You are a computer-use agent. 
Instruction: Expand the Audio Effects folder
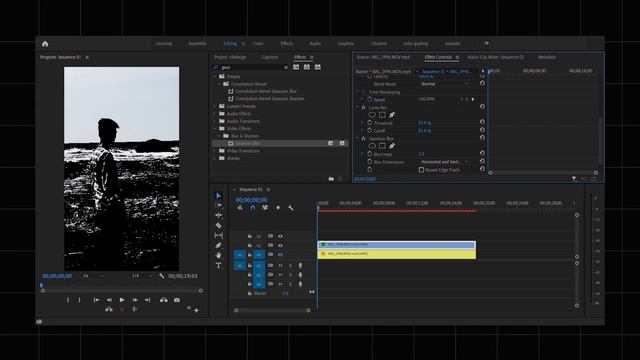(x=215, y=114)
